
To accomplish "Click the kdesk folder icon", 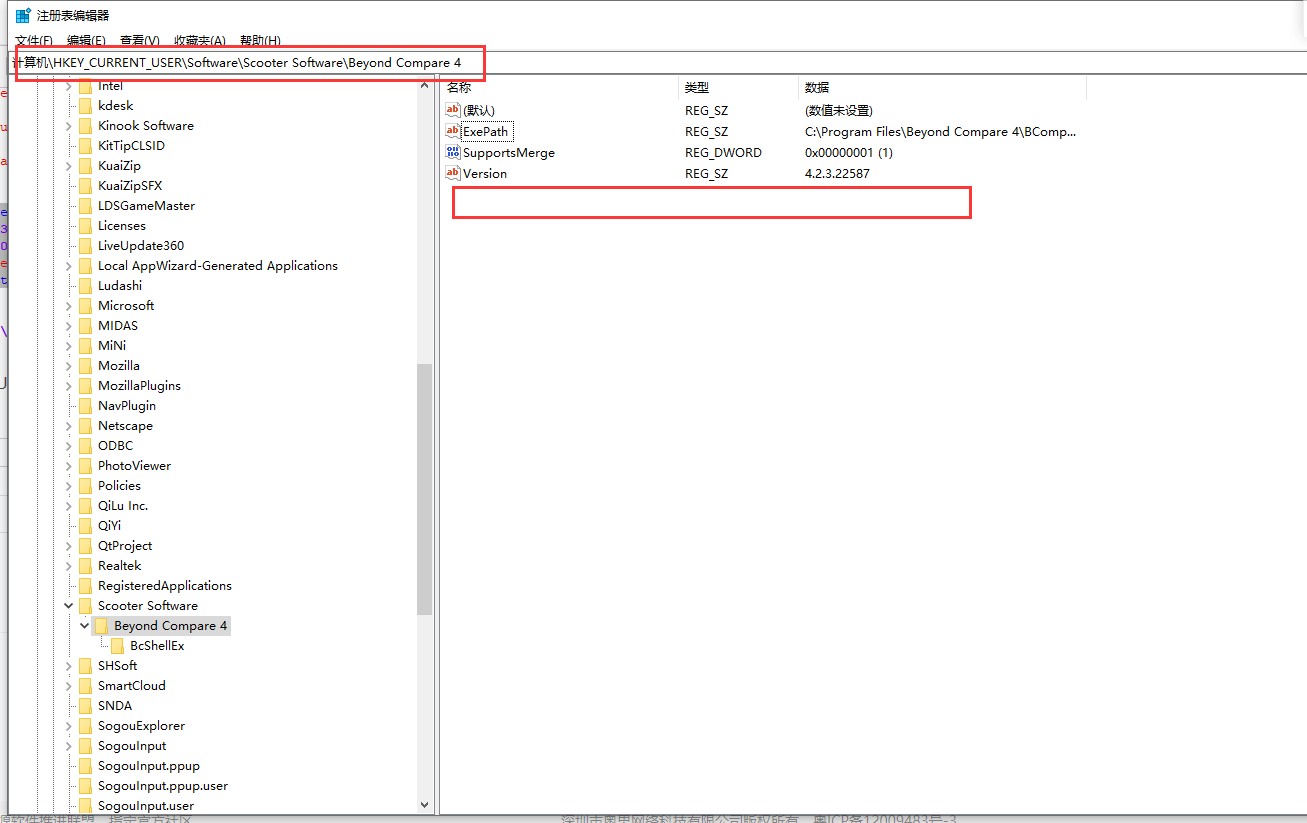I will tap(85, 106).
